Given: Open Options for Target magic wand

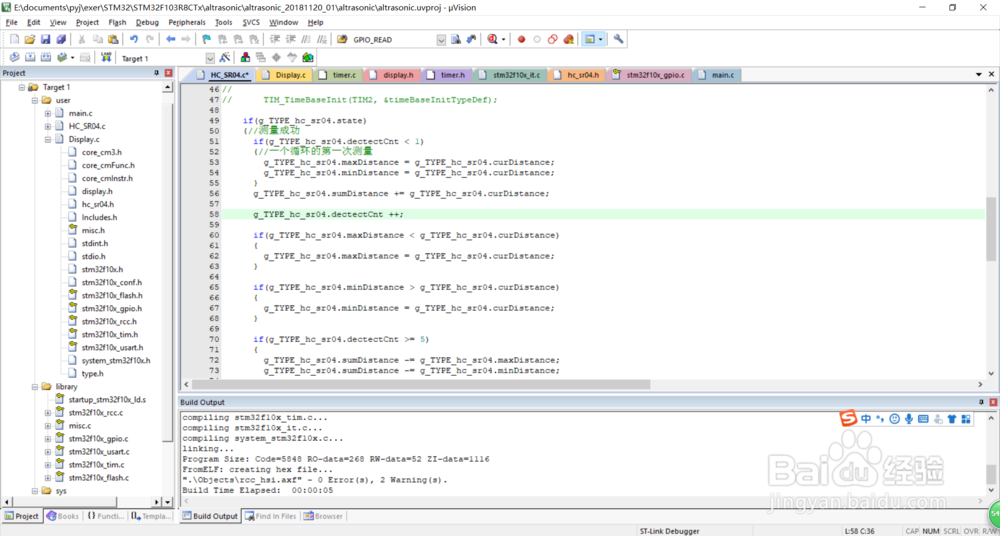Looking at the screenshot, I should coord(224,57).
